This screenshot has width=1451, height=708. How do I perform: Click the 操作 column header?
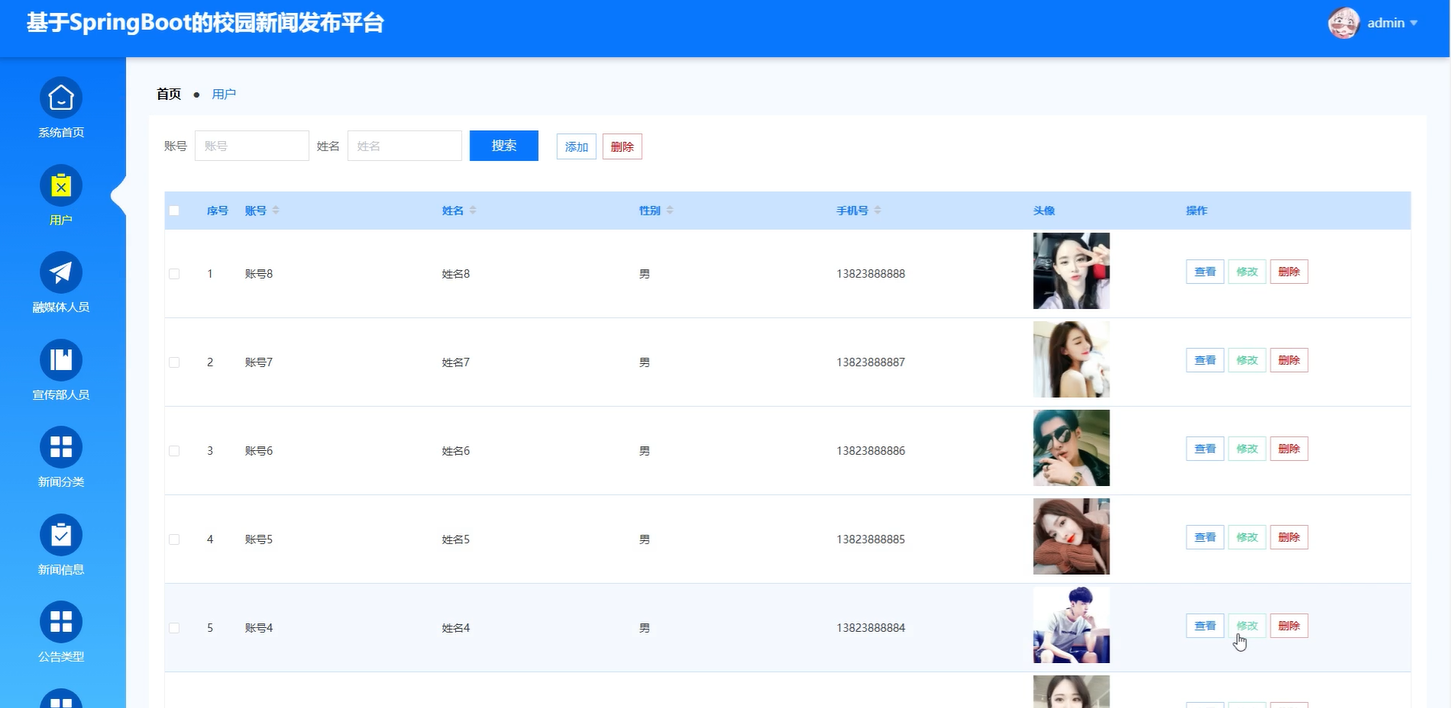1197,211
